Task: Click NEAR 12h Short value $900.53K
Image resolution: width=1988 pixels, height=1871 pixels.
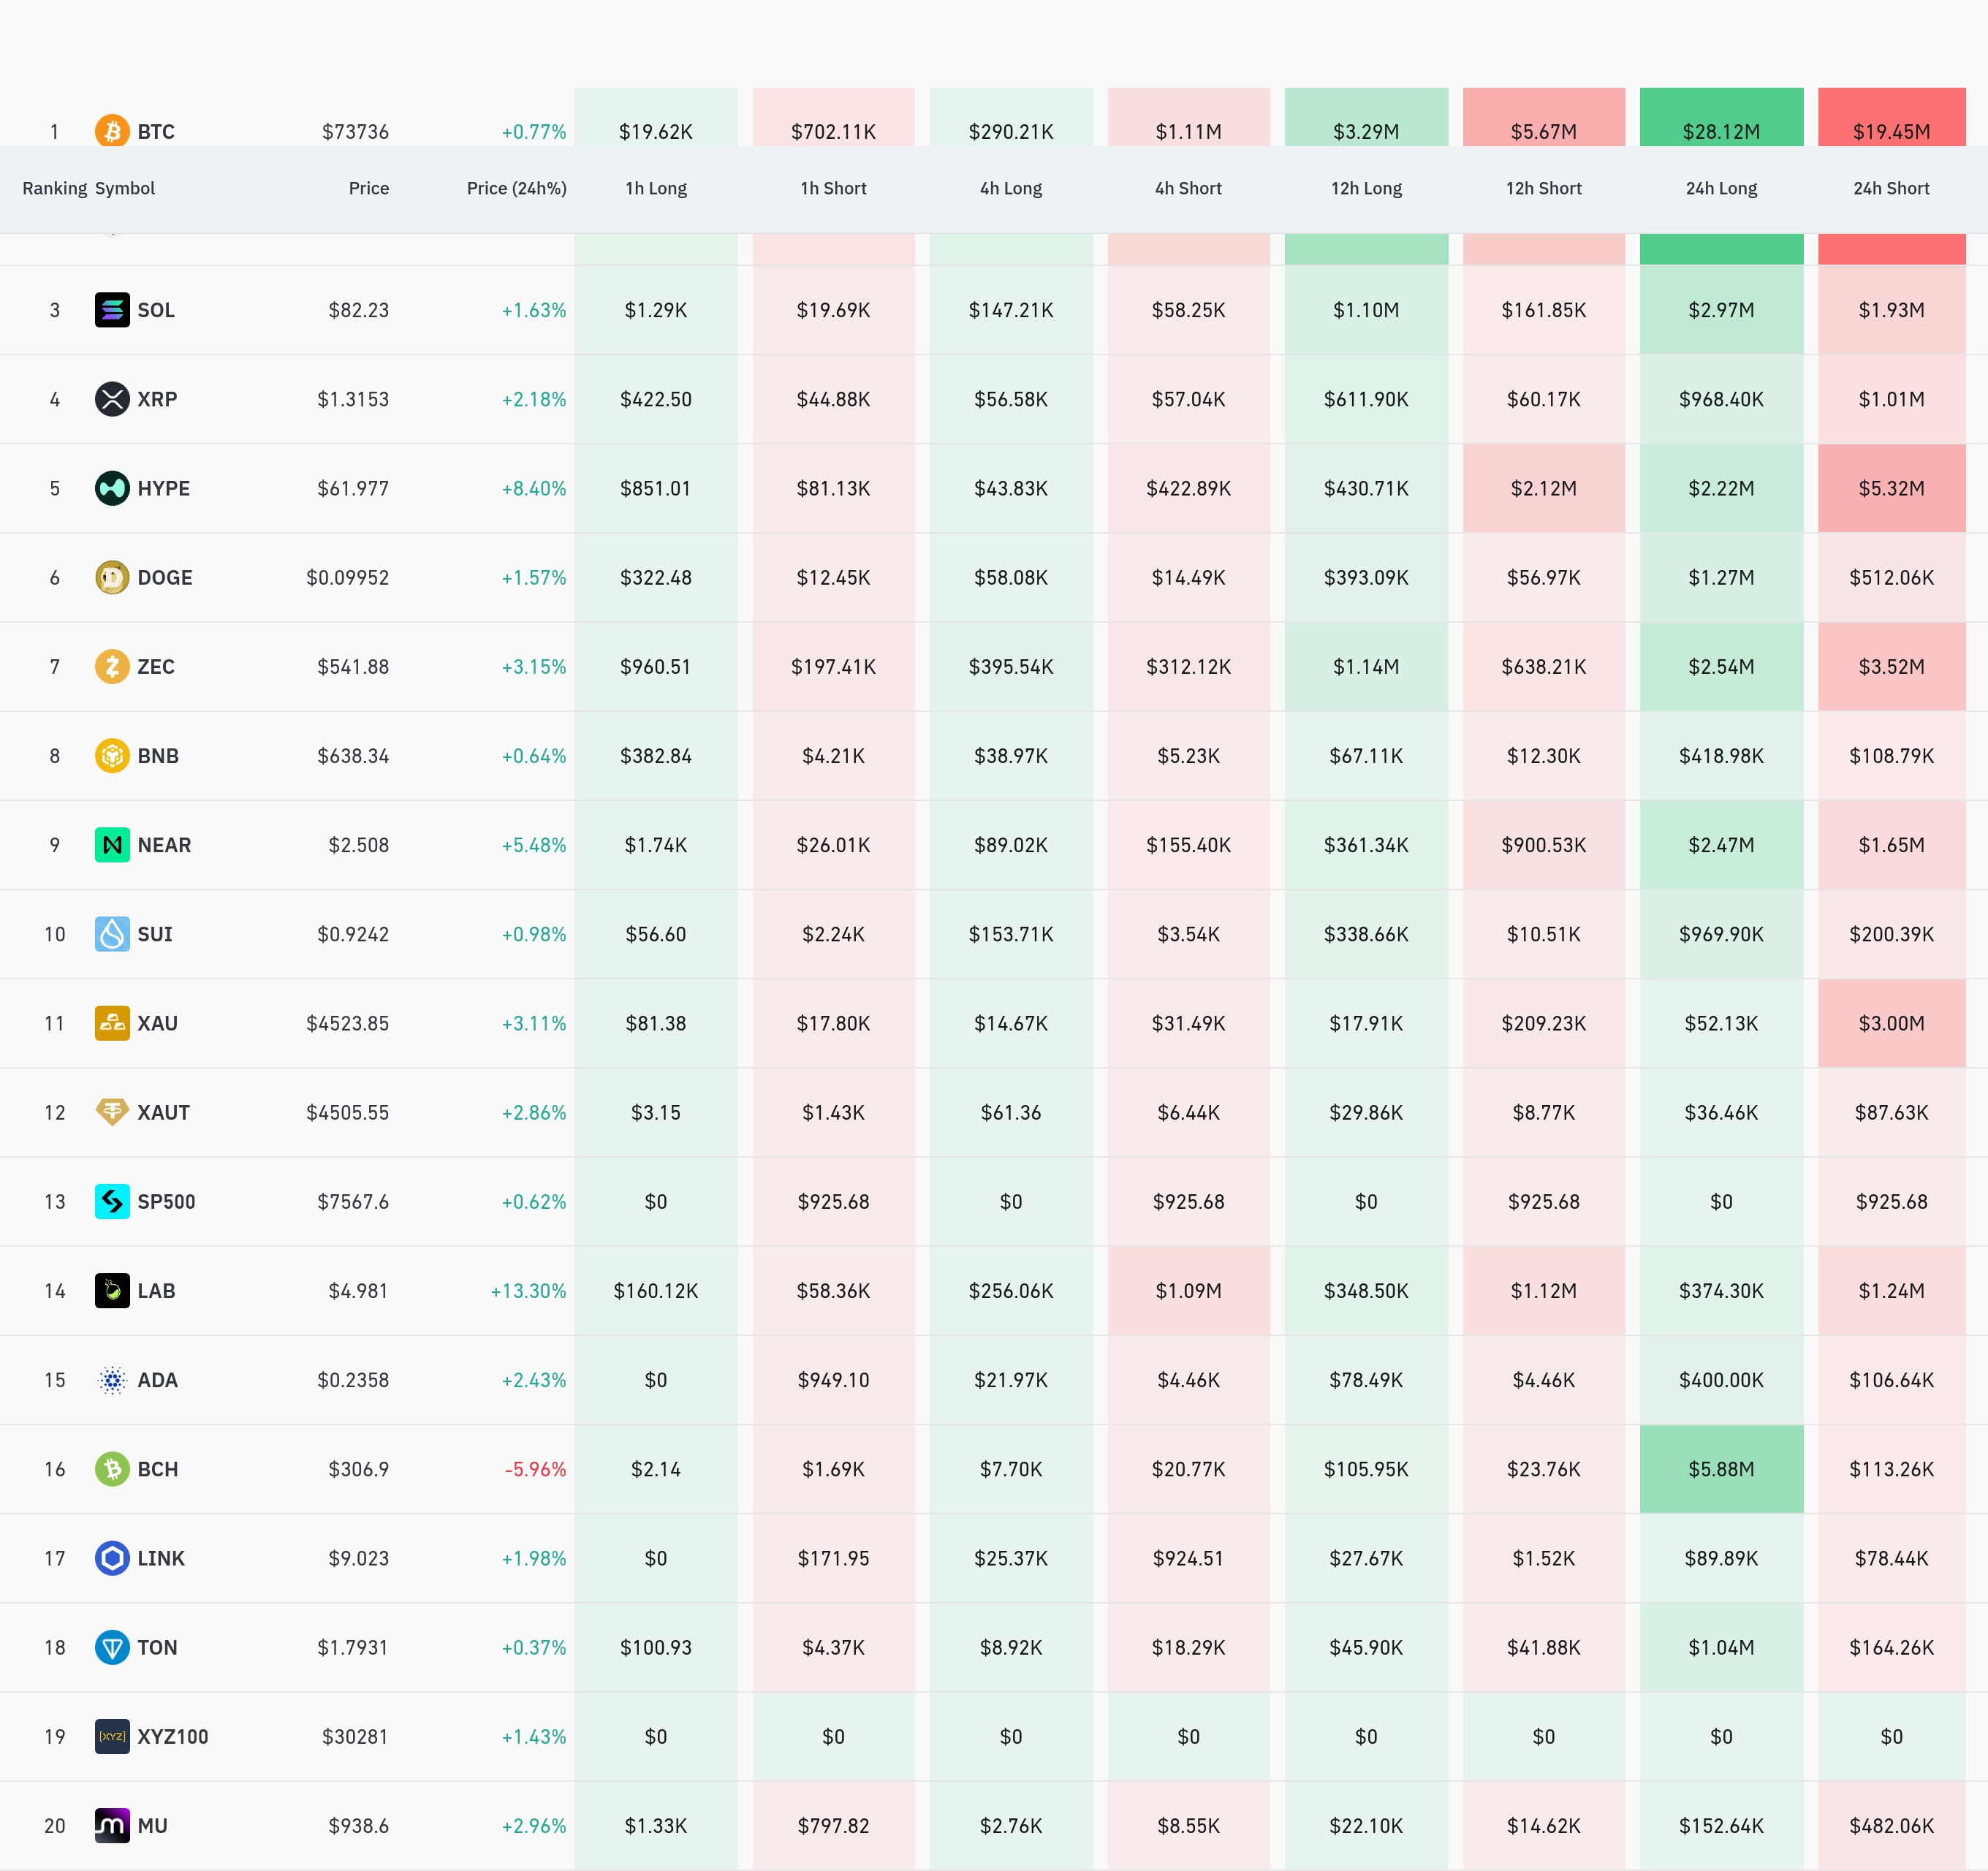Action: tap(1544, 845)
